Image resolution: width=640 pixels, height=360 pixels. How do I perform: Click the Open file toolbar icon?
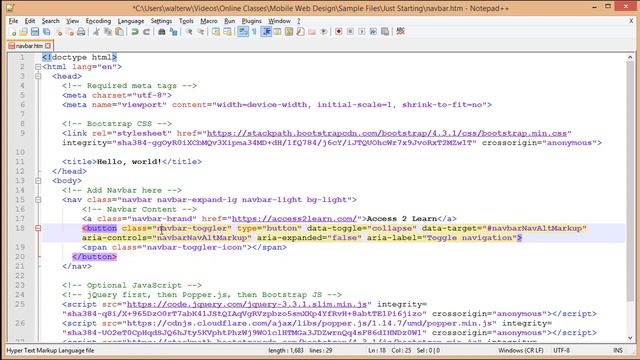[24, 32]
